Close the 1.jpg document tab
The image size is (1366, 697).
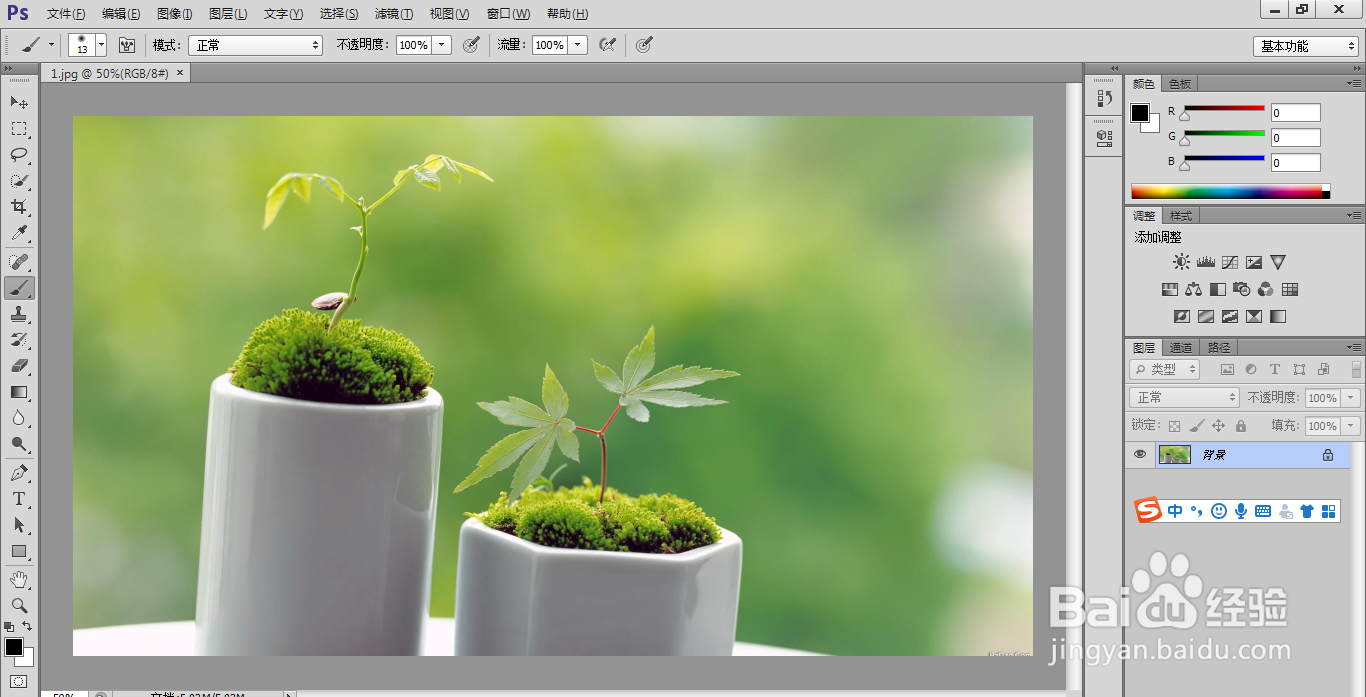click(x=180, y=72)
